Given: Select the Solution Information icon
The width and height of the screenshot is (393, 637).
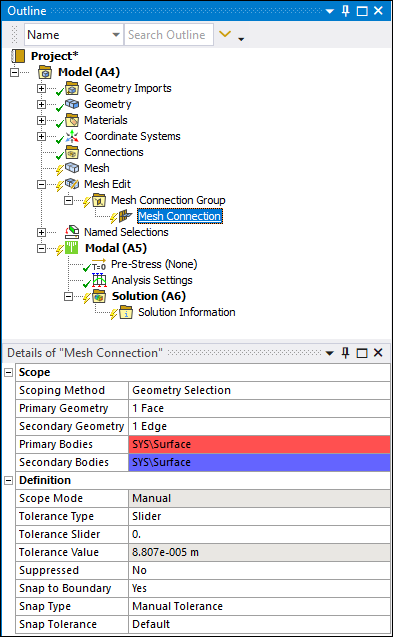Looking at the screenshot, I should coord(126,312).
